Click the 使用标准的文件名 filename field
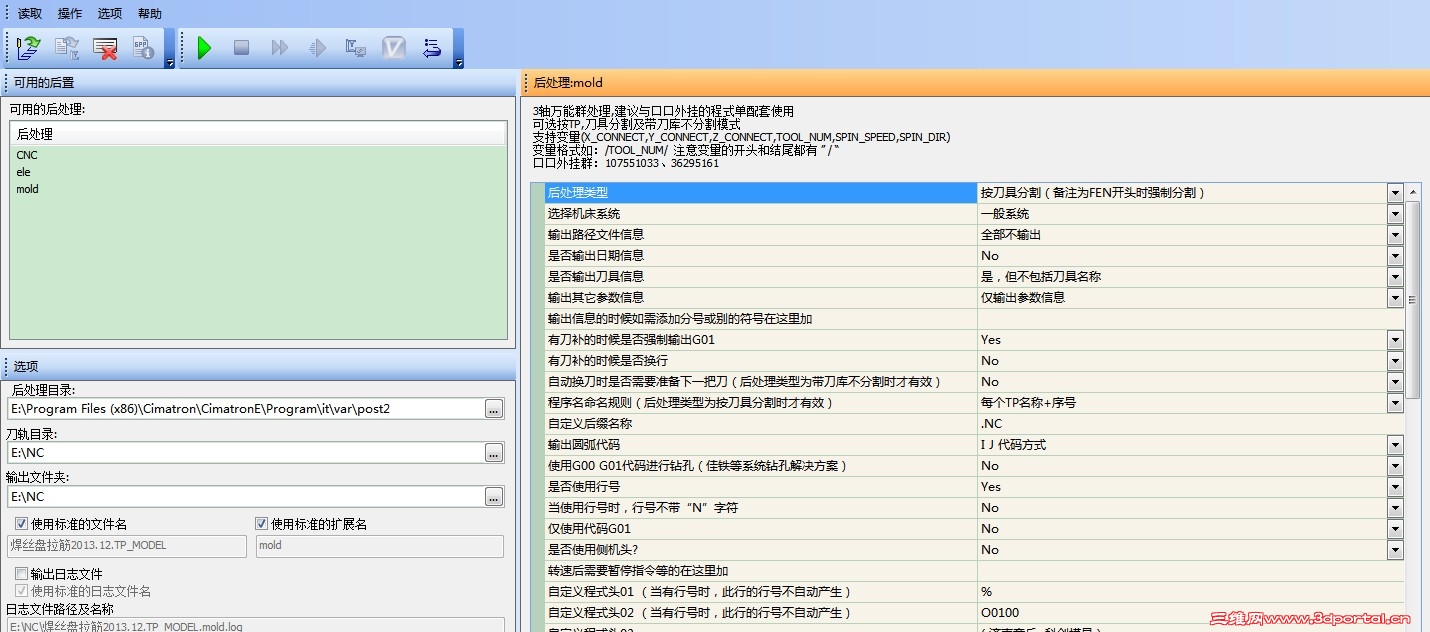The image size is (1430, 632). pos(127,546)
